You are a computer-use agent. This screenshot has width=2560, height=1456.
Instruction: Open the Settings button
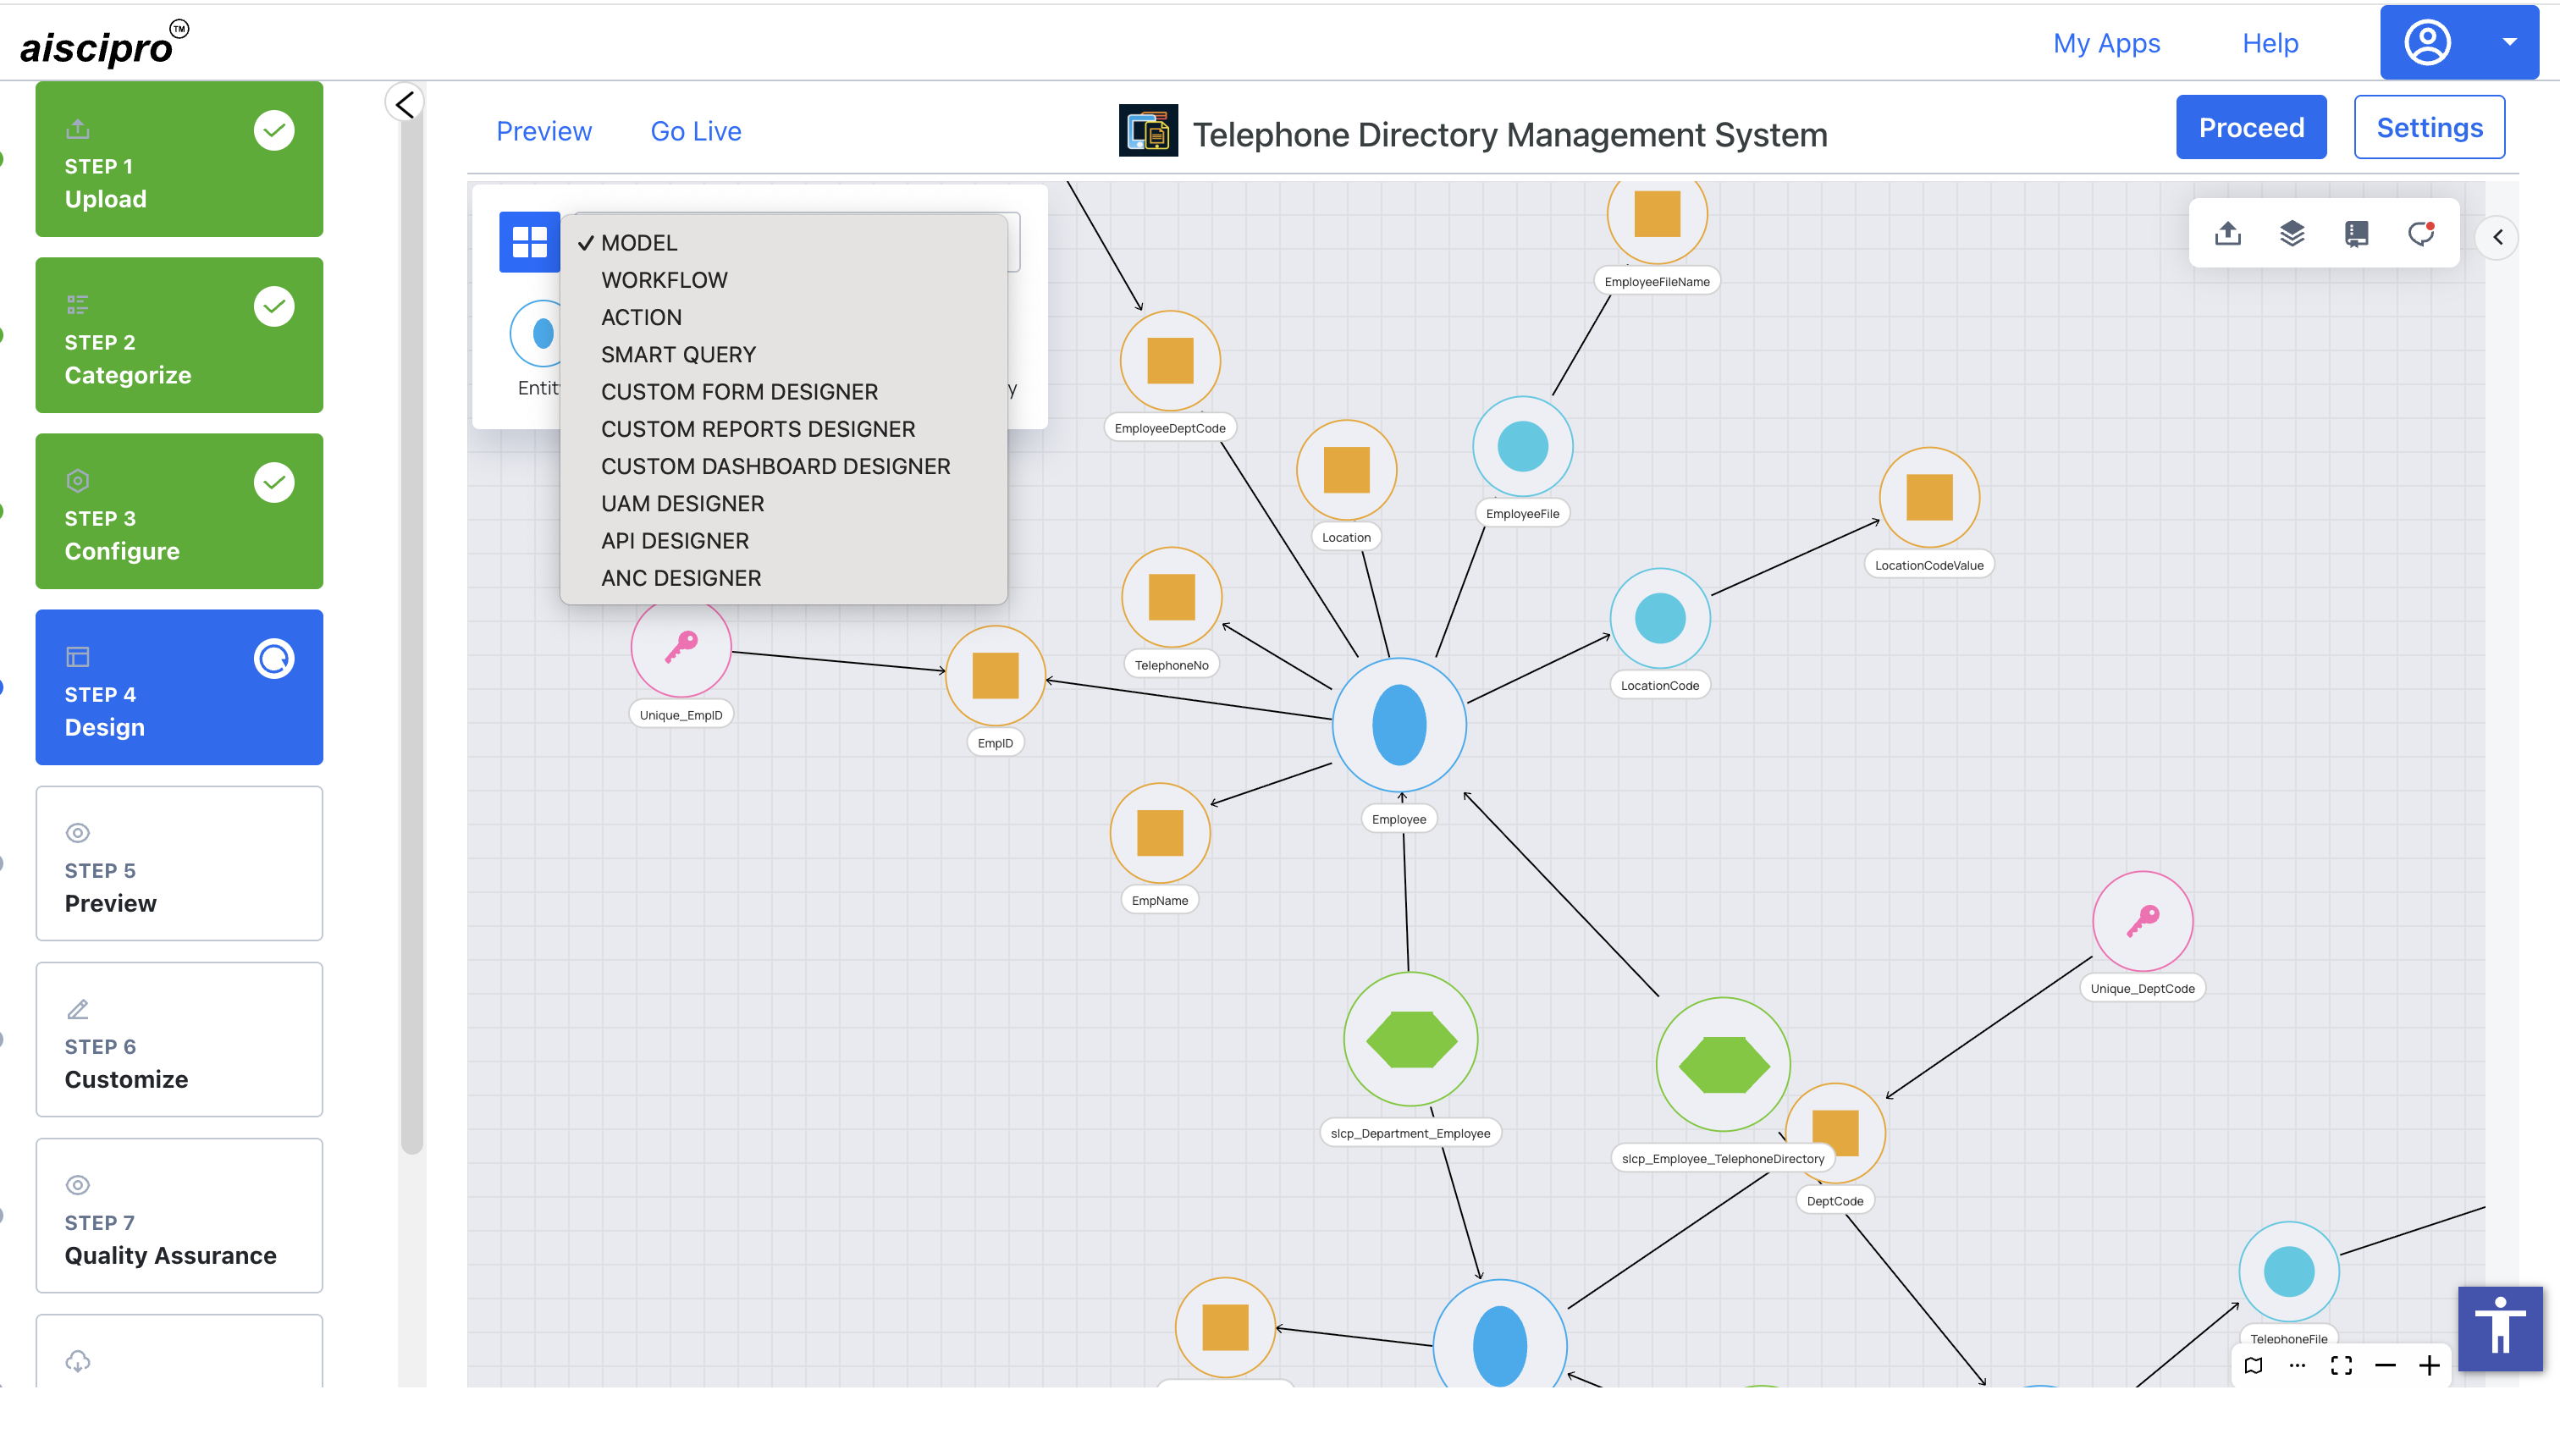tap(2429, 127)
